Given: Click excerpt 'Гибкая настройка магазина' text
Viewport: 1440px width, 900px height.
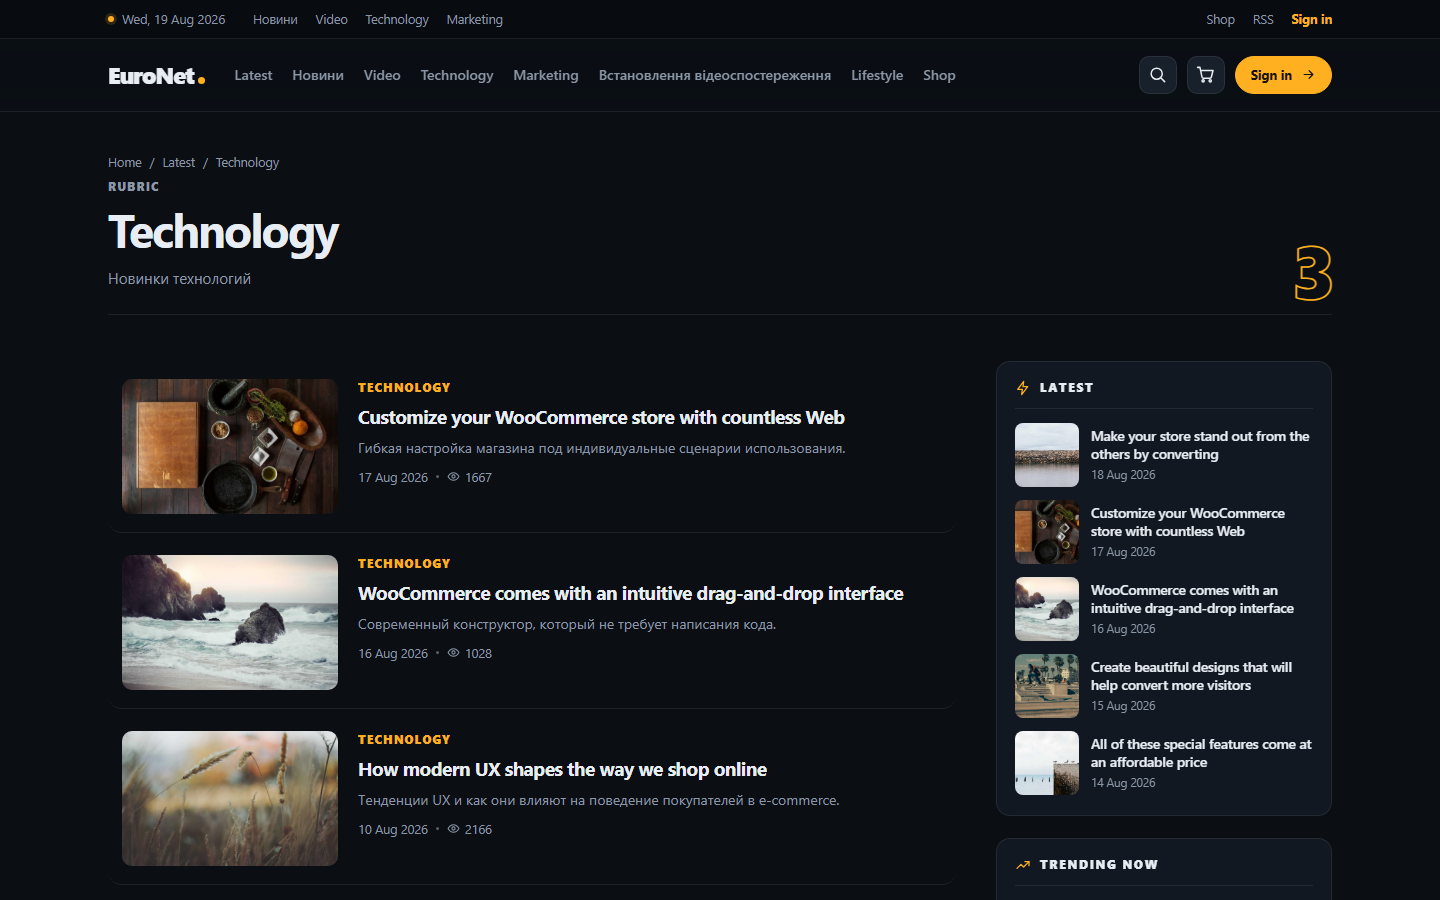Looking at the screenshot, I should coord(602,449).
